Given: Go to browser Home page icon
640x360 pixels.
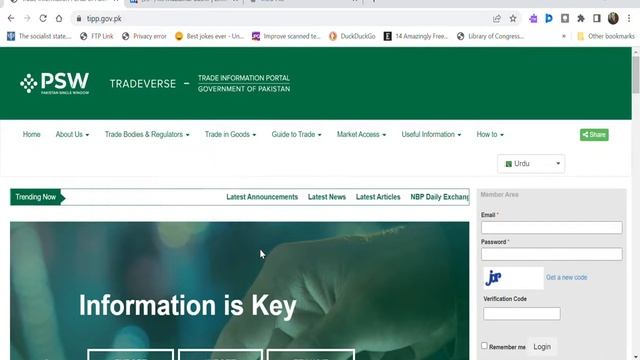Looking at the screenshot, I should [x=59, y=18].
